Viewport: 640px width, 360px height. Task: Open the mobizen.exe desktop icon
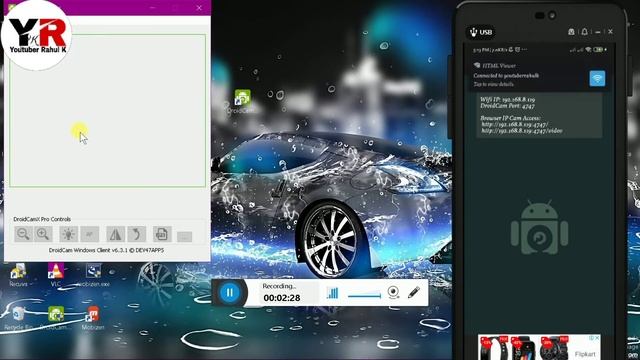point(93,275)
